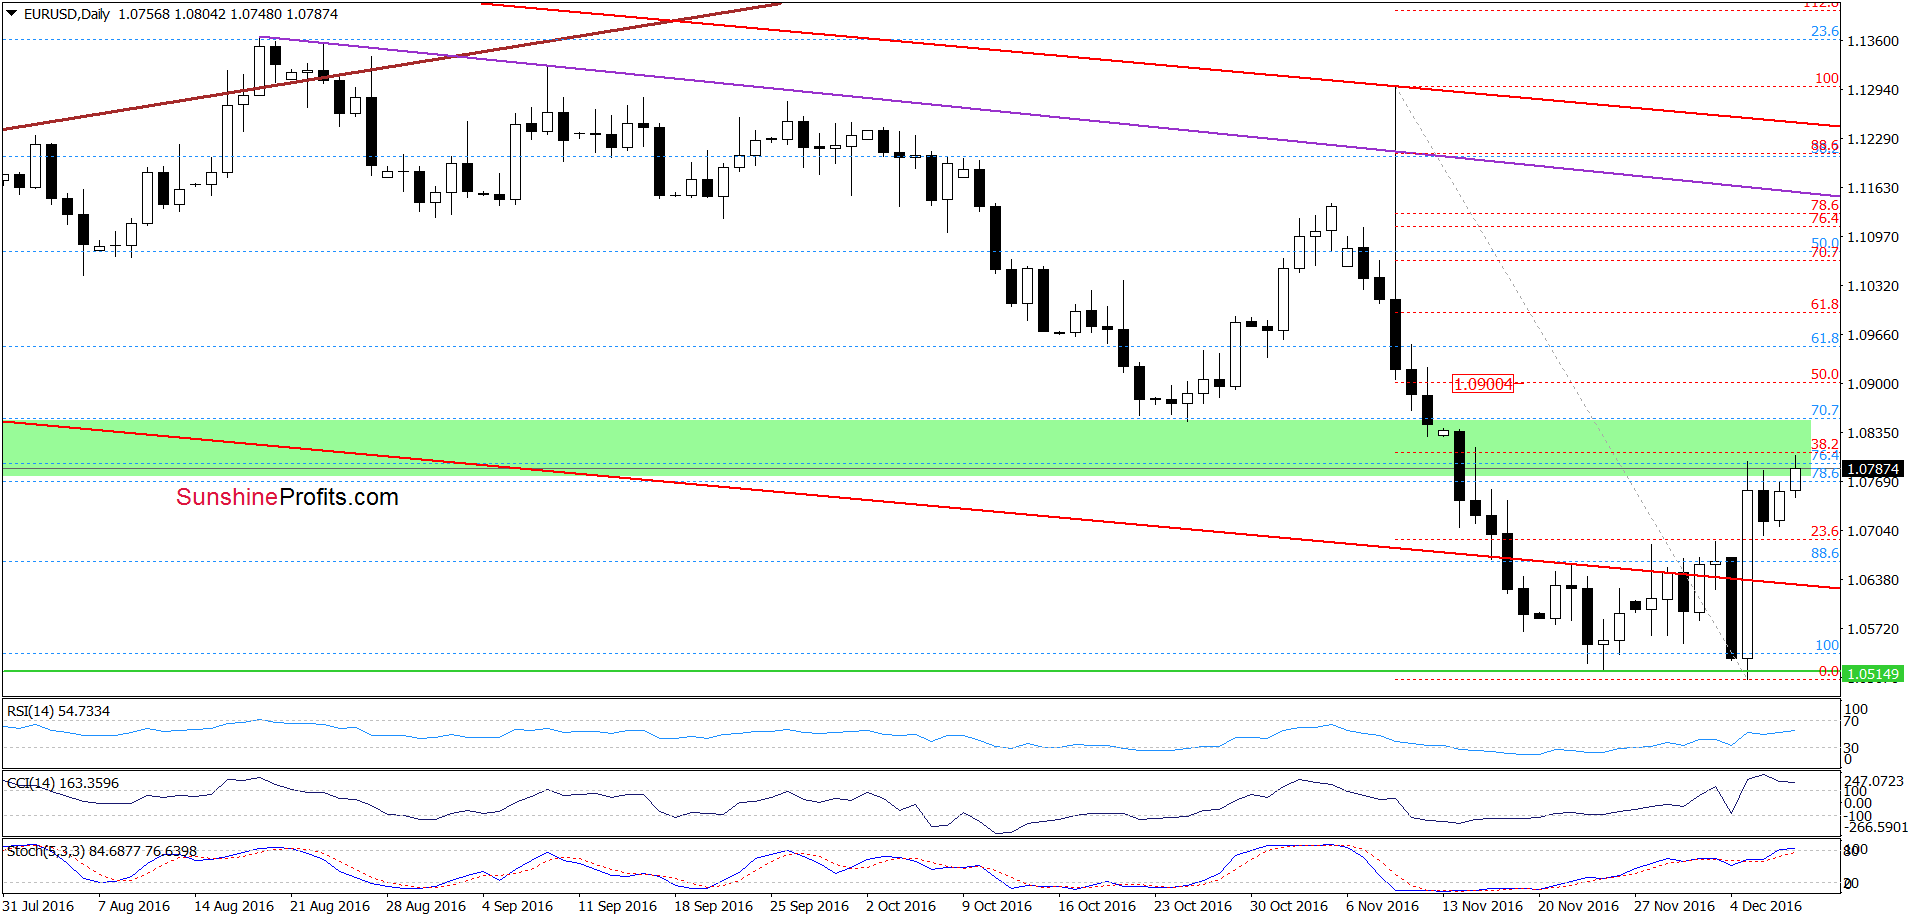Click the CCI(14) 163.3596 indicator label
The width and height of the screenshot is (1908, 920).
[x=62, y=783]
